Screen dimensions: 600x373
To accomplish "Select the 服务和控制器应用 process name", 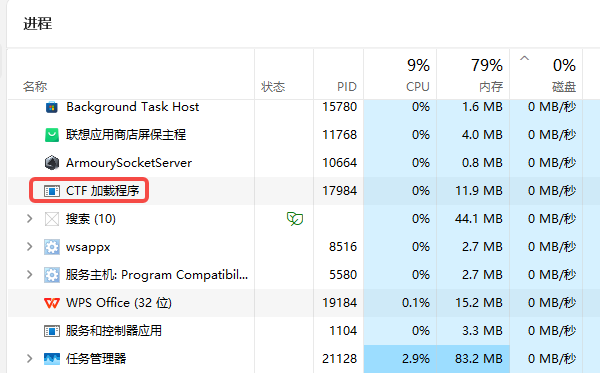I will click(114, 331).
